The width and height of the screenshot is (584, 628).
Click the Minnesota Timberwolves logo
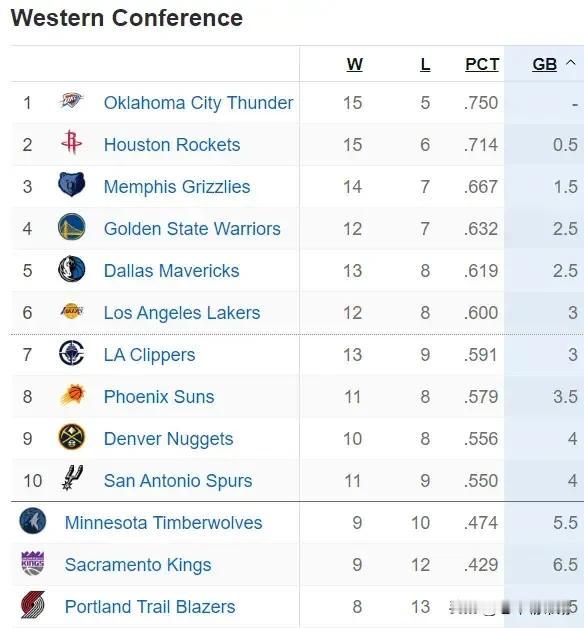(x=33, y=521)
